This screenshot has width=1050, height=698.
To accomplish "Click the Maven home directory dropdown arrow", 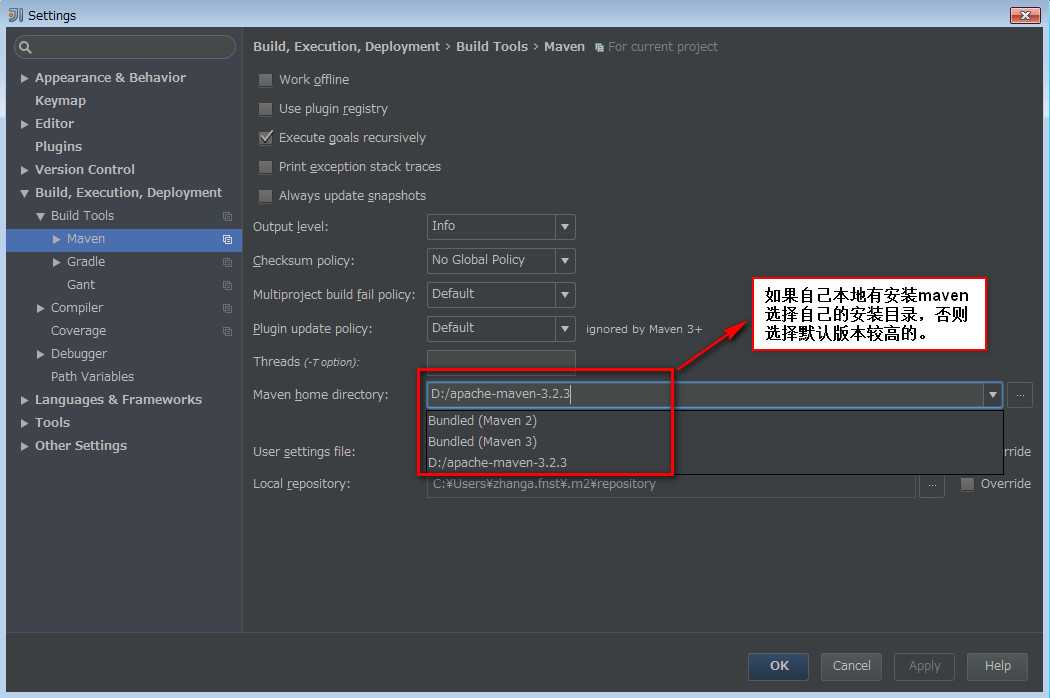I will click(992, 395).
